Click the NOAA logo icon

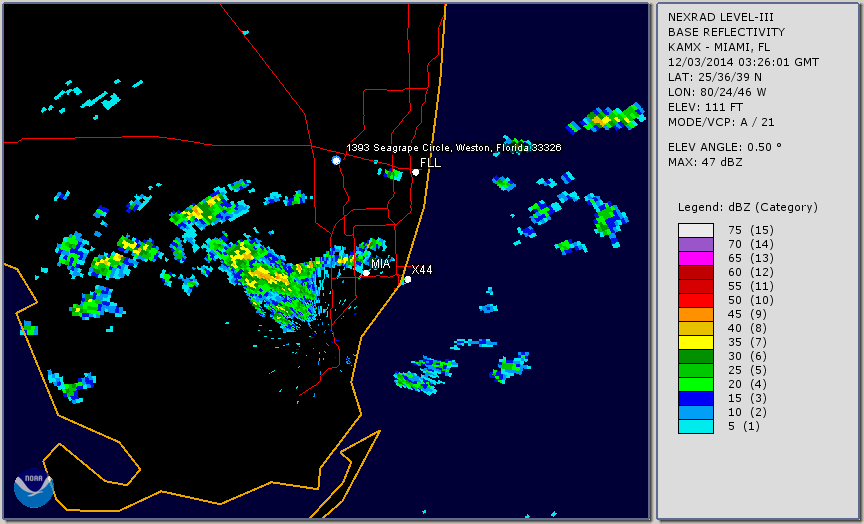[34, 488]
